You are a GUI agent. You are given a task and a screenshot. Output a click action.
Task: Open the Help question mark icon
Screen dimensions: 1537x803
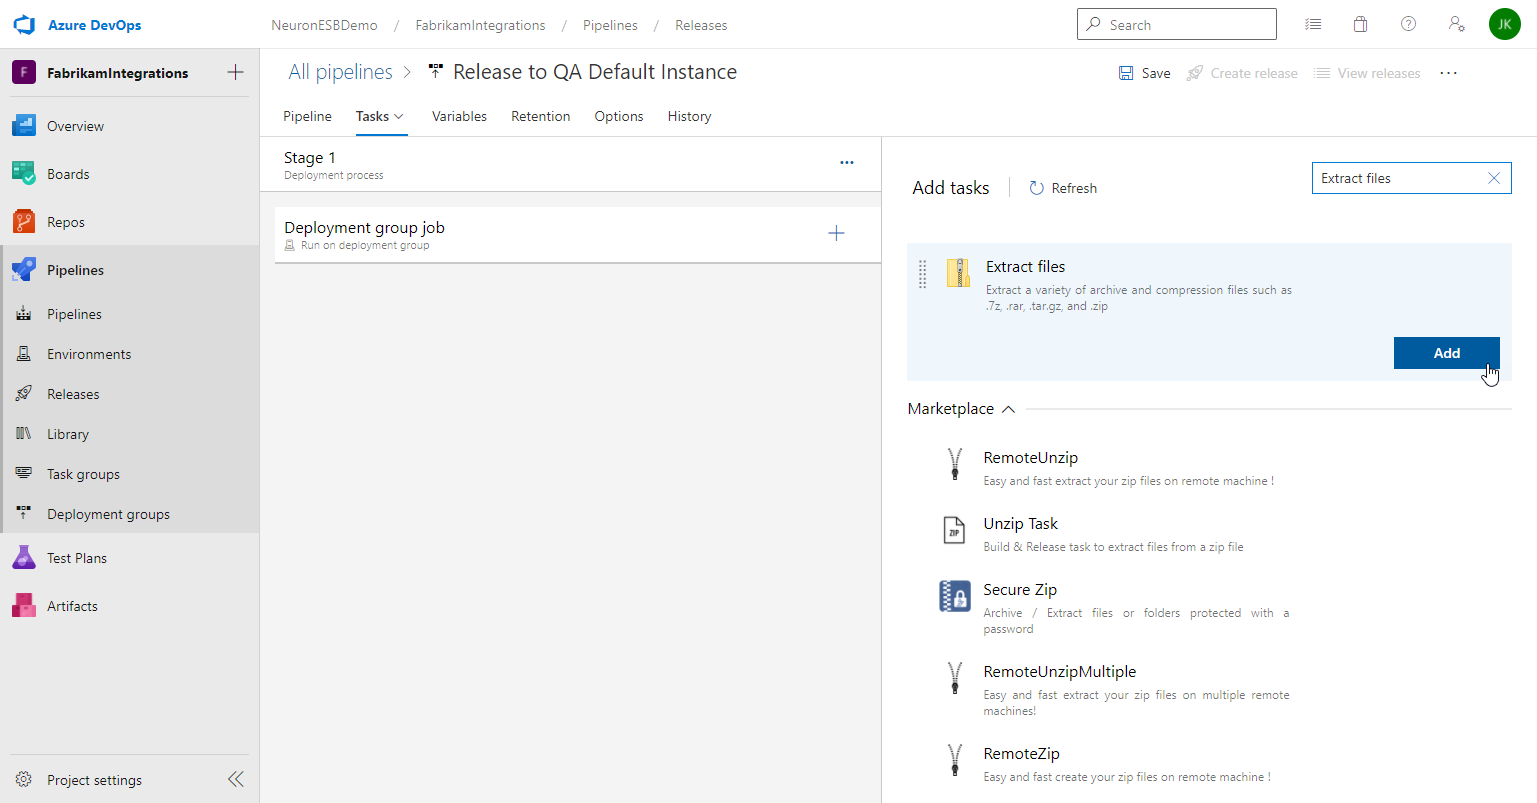[1409, 24]
